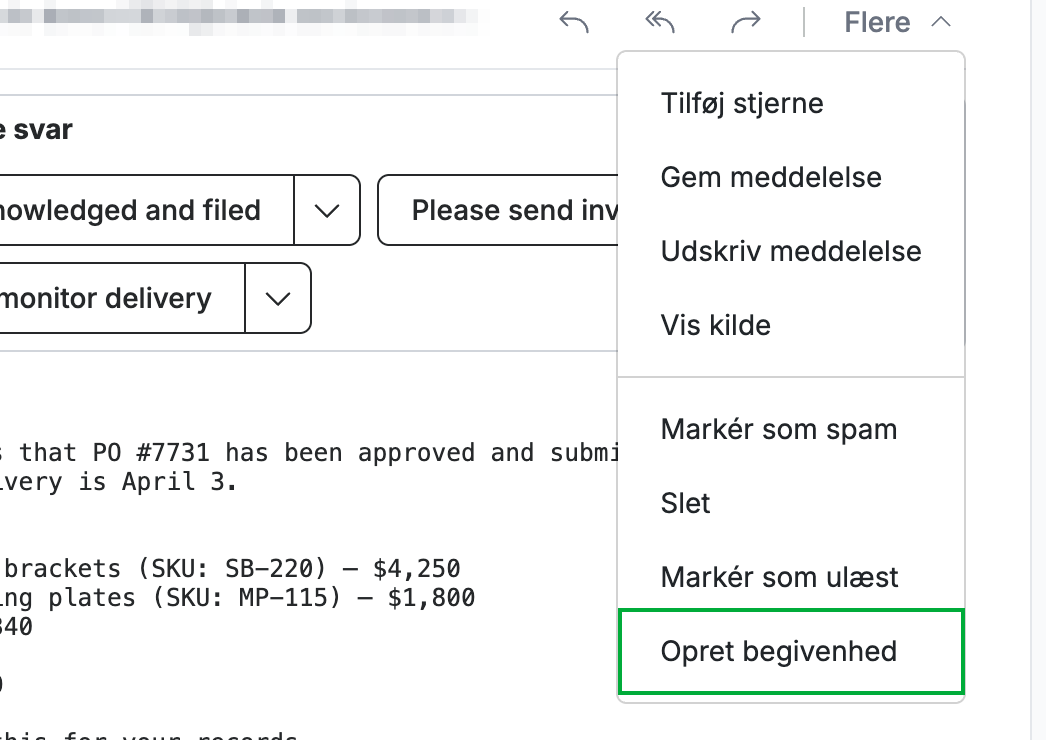Expand arrow beside 'monitor delivery'
Viewport: 1046px width, 740px height.
pos(278,298)
